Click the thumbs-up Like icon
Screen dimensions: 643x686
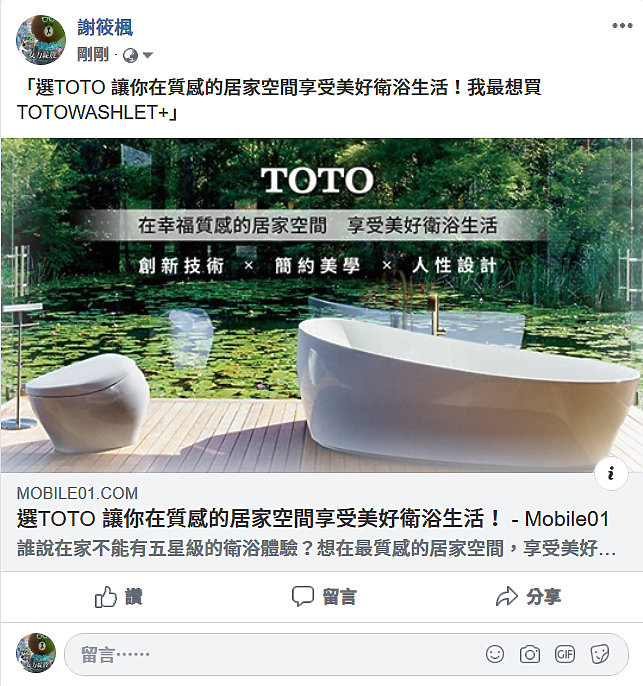coord(106,597)
